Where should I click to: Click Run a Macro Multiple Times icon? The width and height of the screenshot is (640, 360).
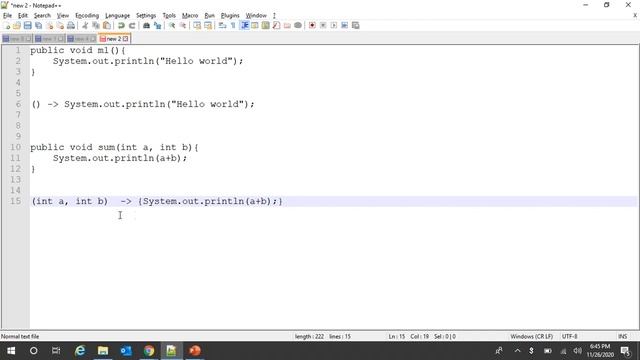344,26
